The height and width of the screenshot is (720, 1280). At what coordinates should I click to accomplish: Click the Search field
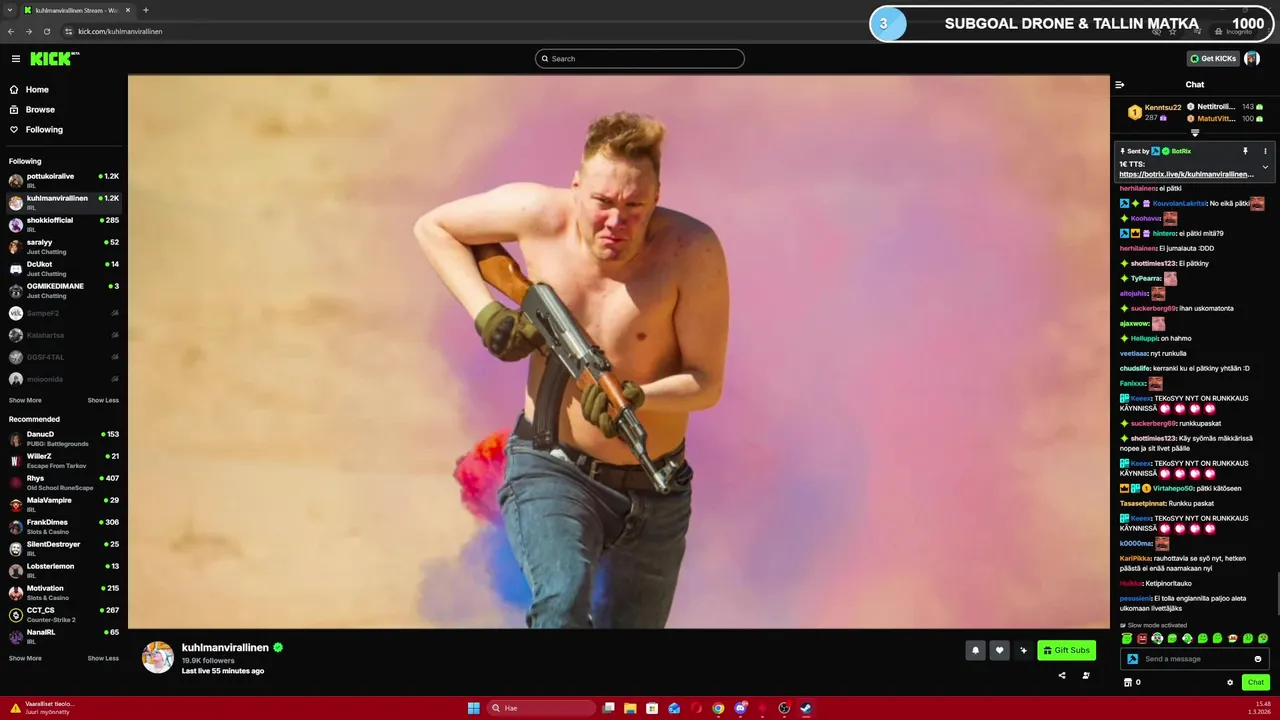coord(640,59)
